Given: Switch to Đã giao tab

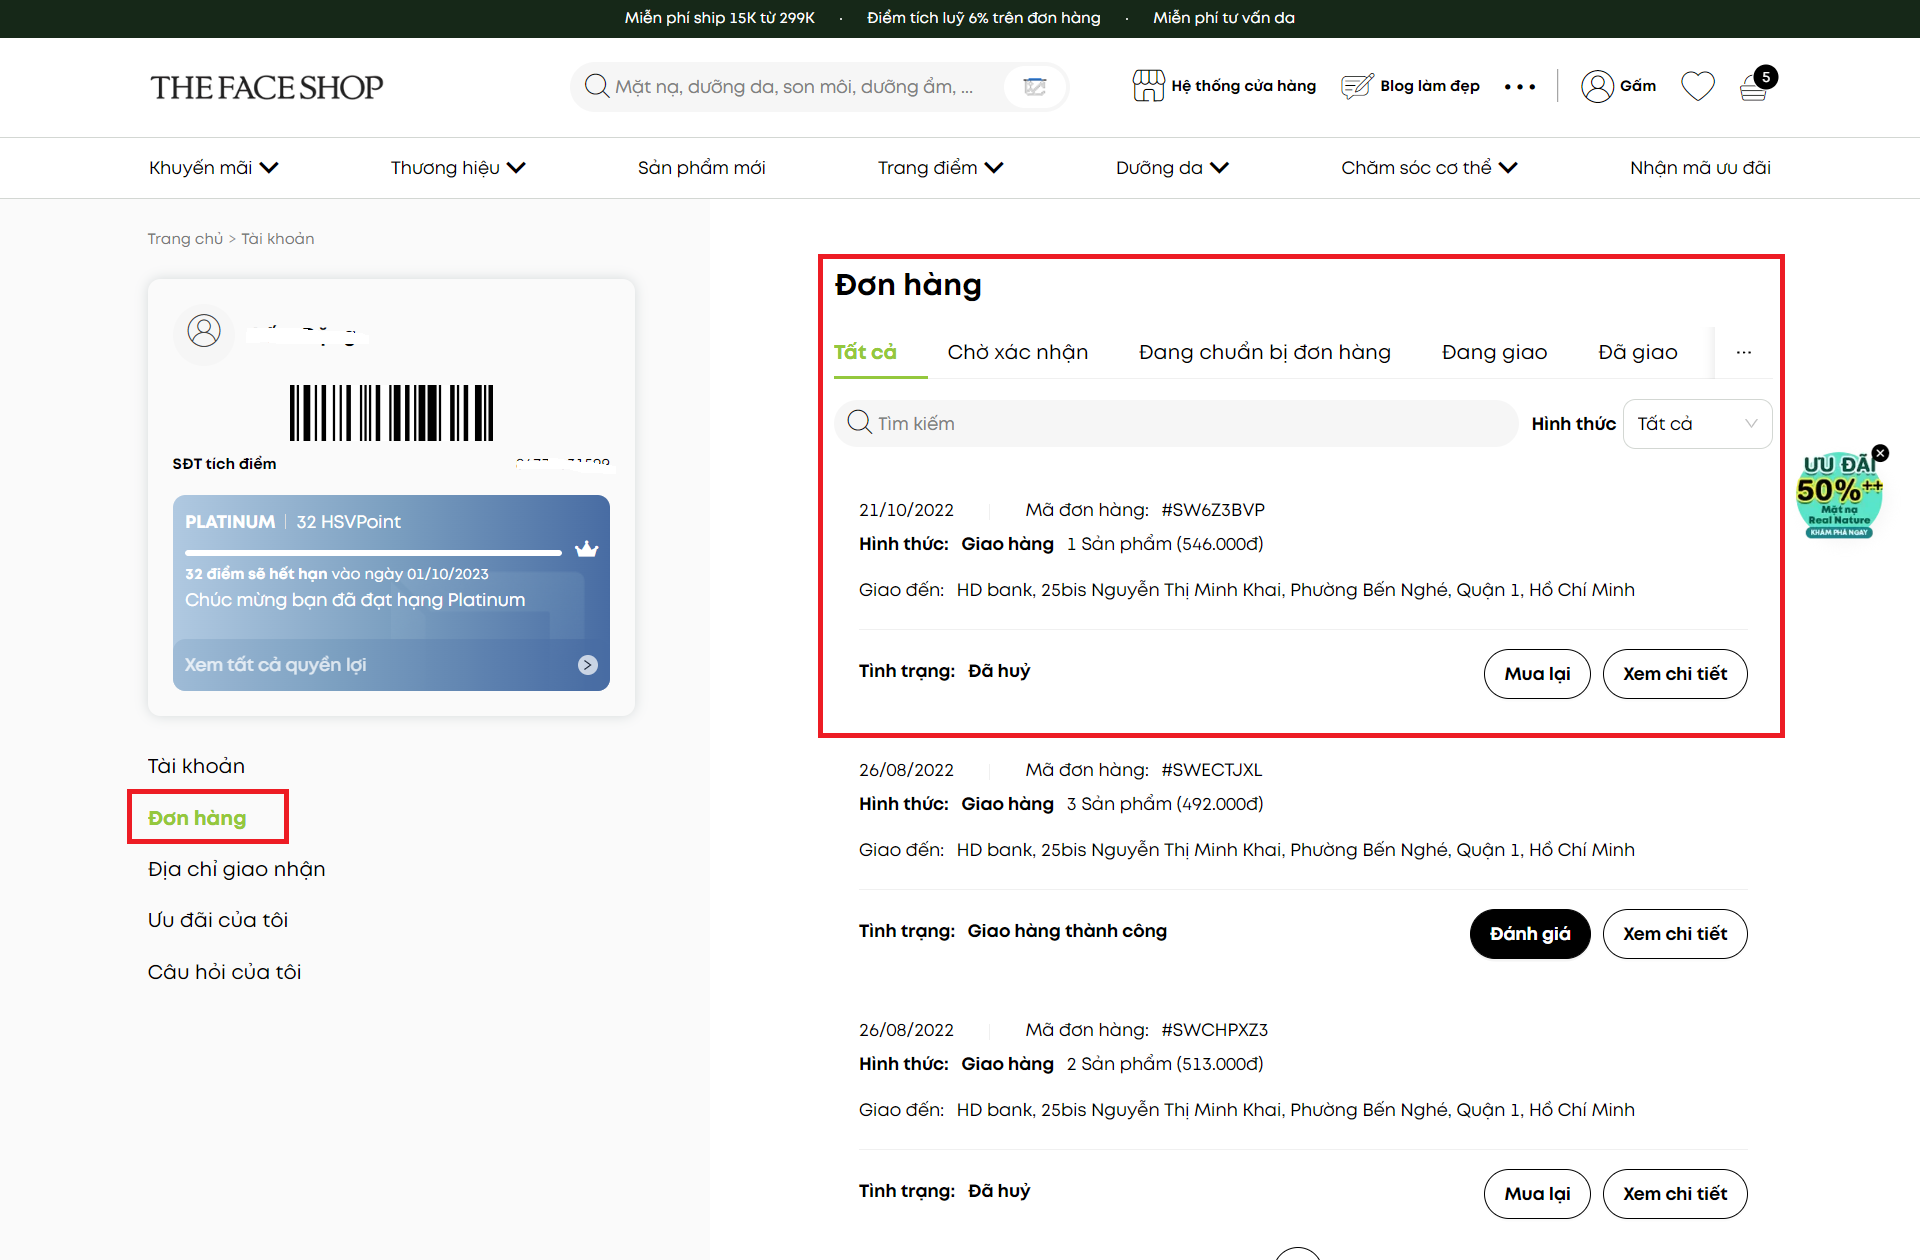Looking at the screenshot, I should (1638, 352).
